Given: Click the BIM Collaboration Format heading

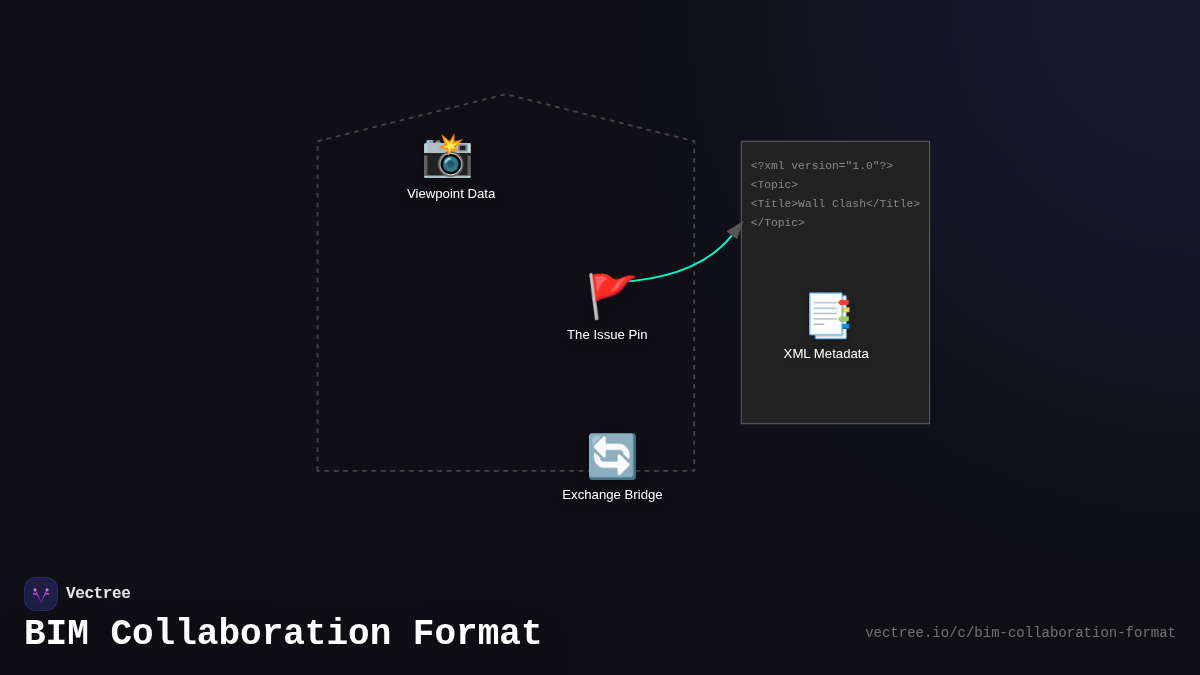Looking at the screenshot, I should (x=283, y=633).
